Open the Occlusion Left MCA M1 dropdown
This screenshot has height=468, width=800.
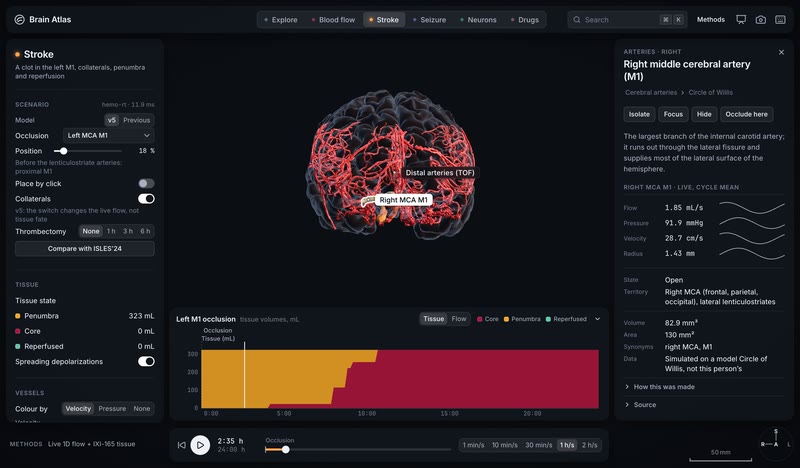(x=109, y=135)
